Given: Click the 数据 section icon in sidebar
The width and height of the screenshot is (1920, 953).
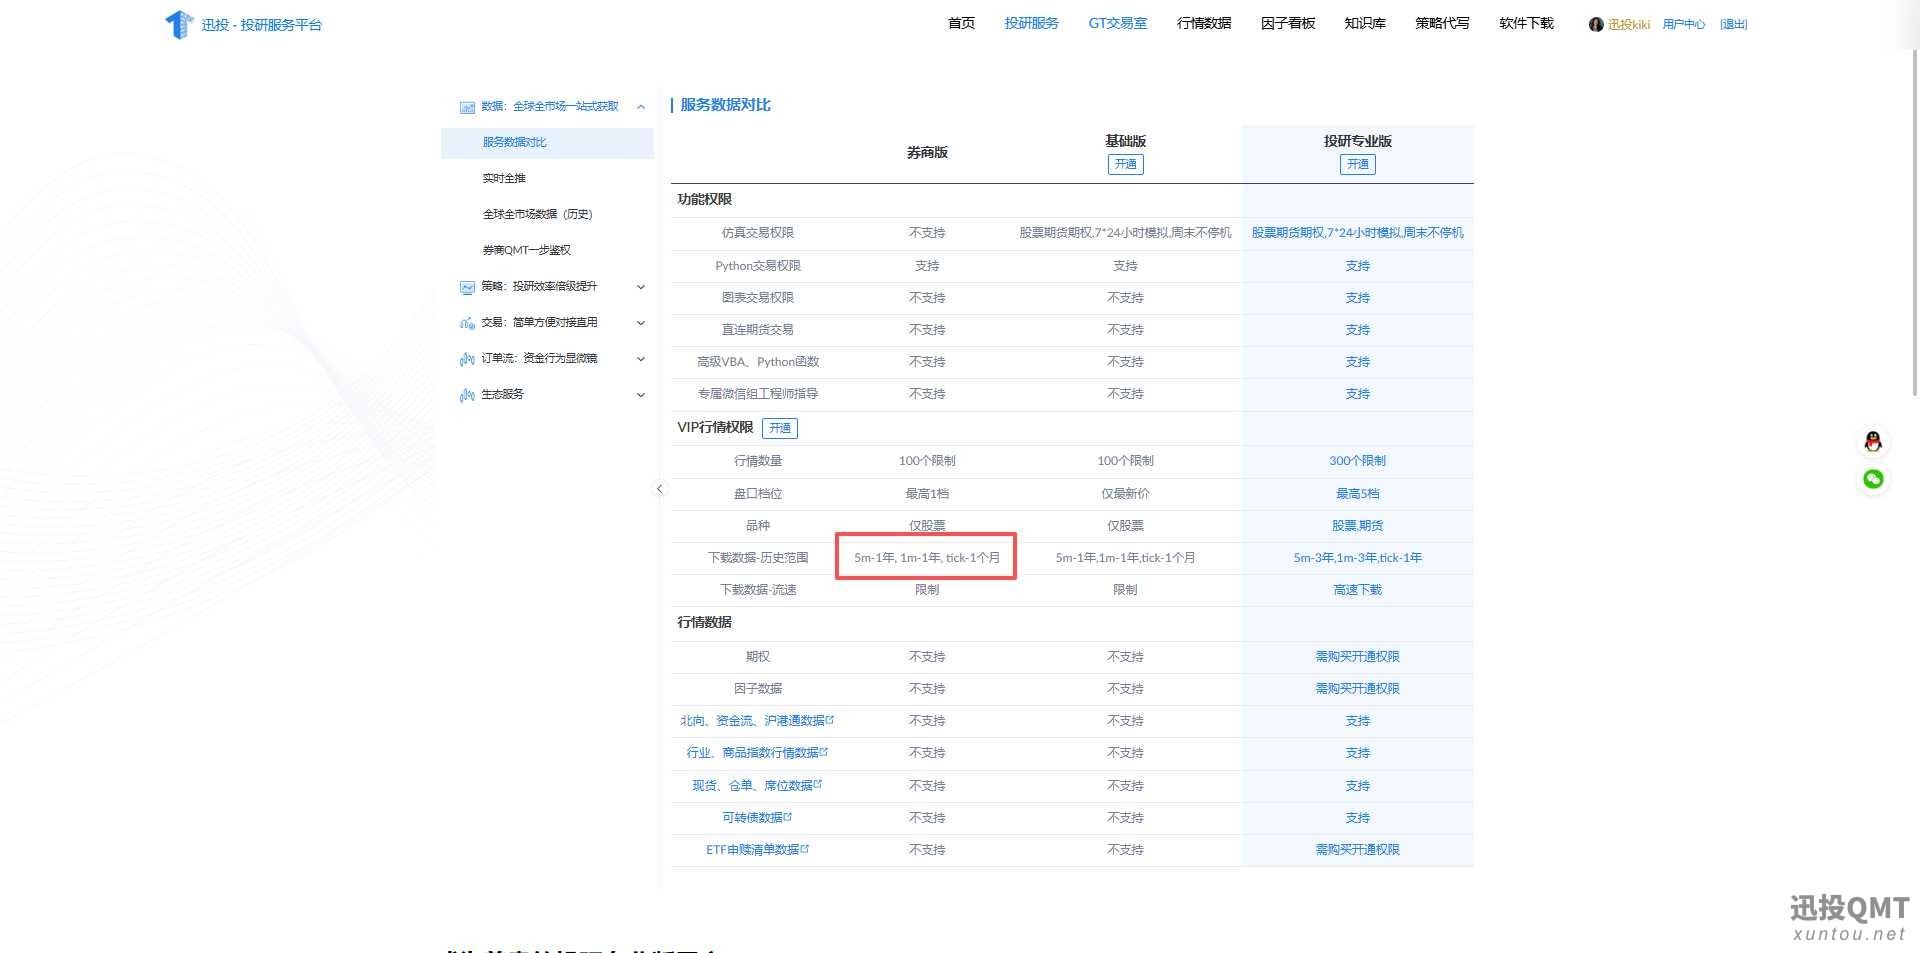Looking at the screenshot, I should coord(467,107).
